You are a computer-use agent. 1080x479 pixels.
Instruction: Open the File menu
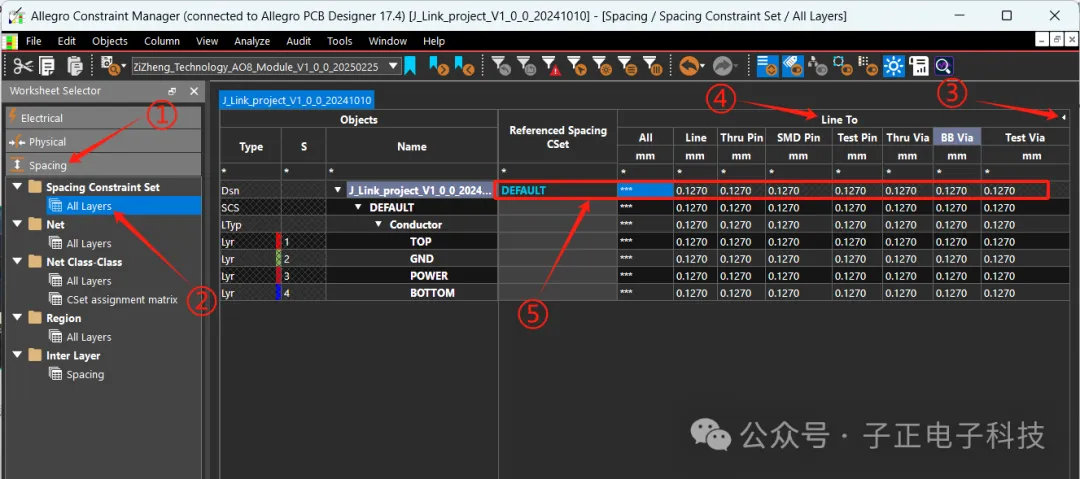pyautogui.click(x=34, y=41)
